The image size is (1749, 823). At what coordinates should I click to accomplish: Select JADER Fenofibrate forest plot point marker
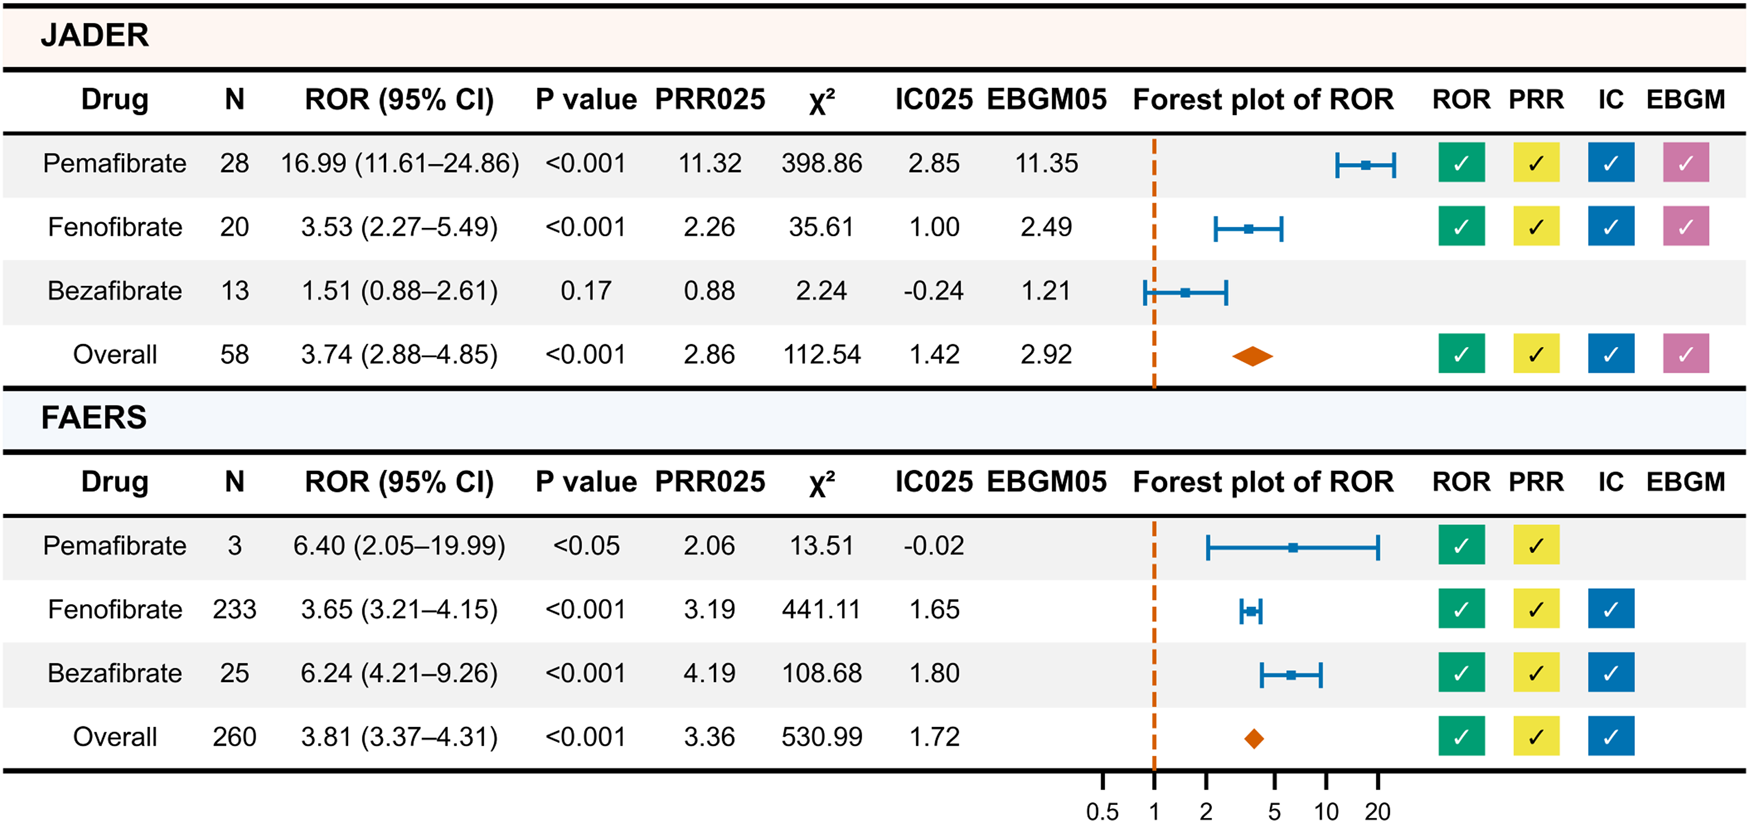pos(1248,229)
